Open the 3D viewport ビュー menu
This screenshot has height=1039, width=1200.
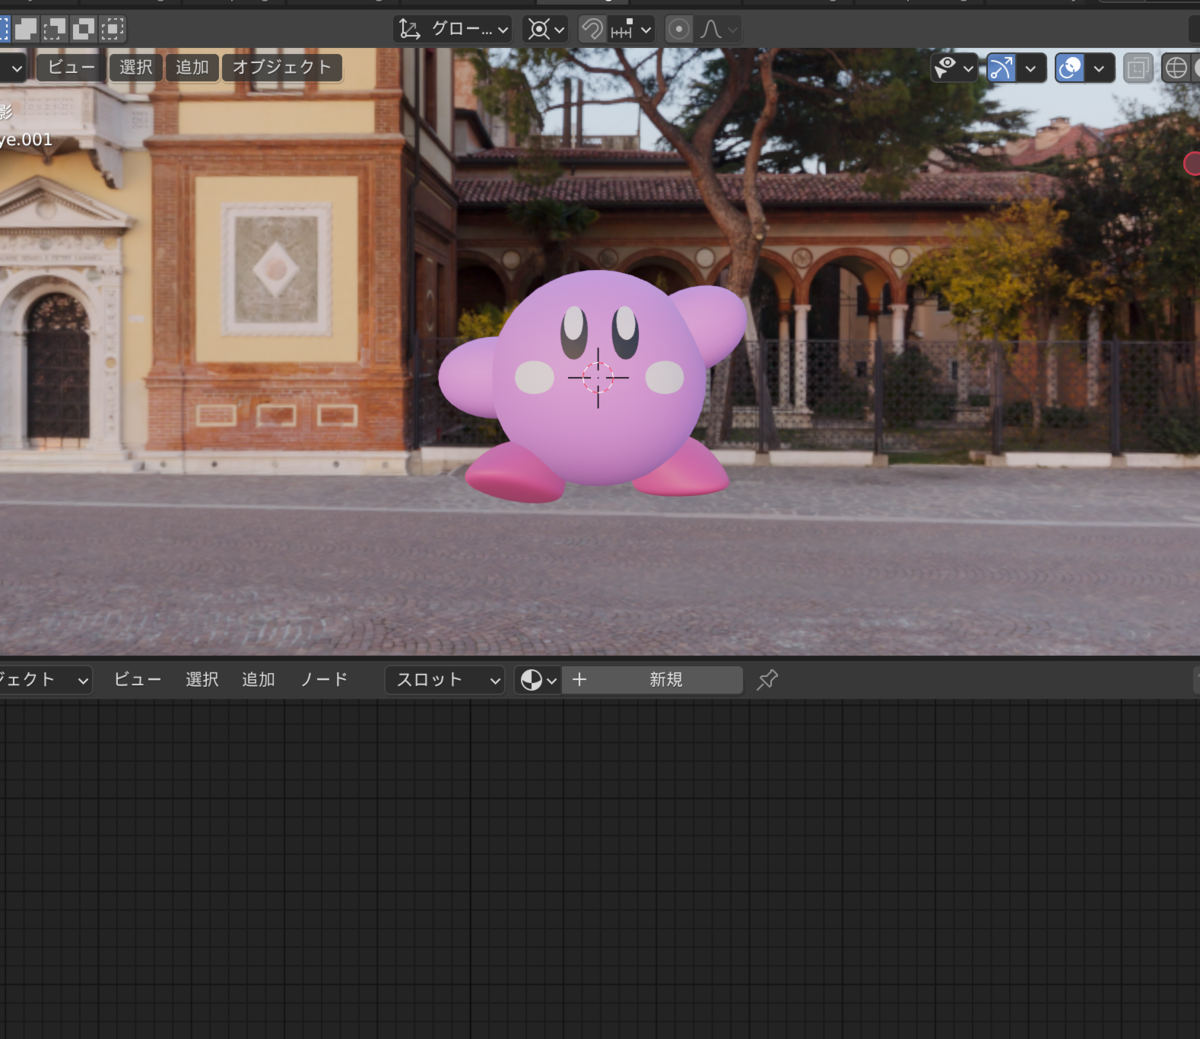pyautogui.click(x=71, y=67)
